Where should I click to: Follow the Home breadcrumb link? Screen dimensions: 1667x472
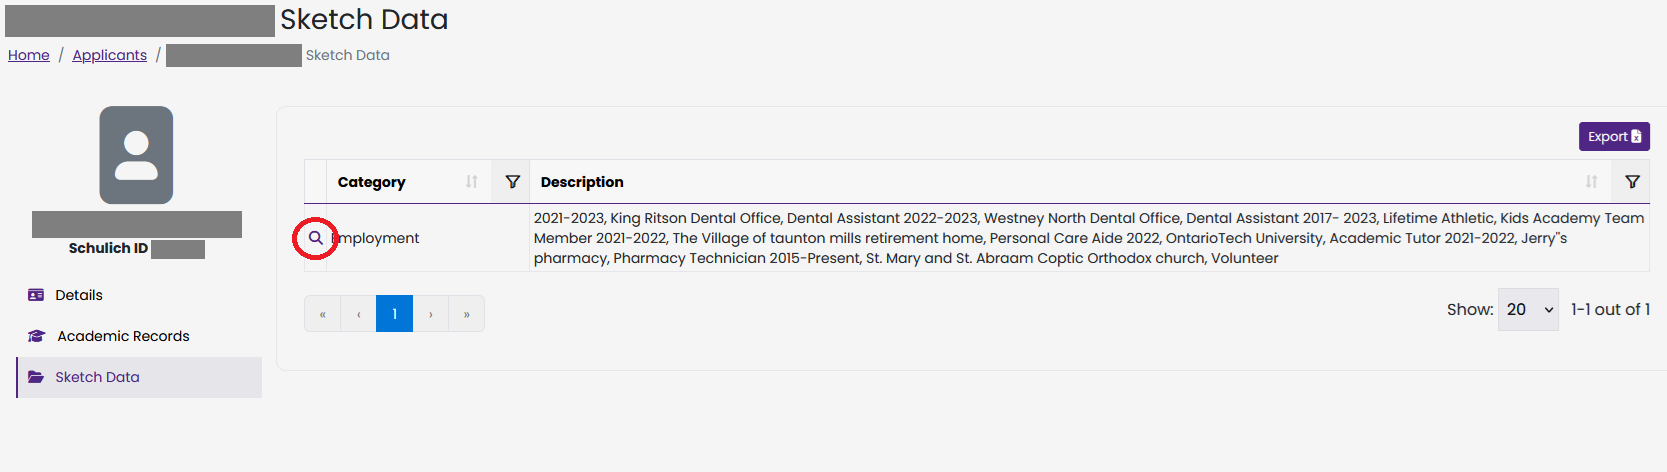coord(29,55)
